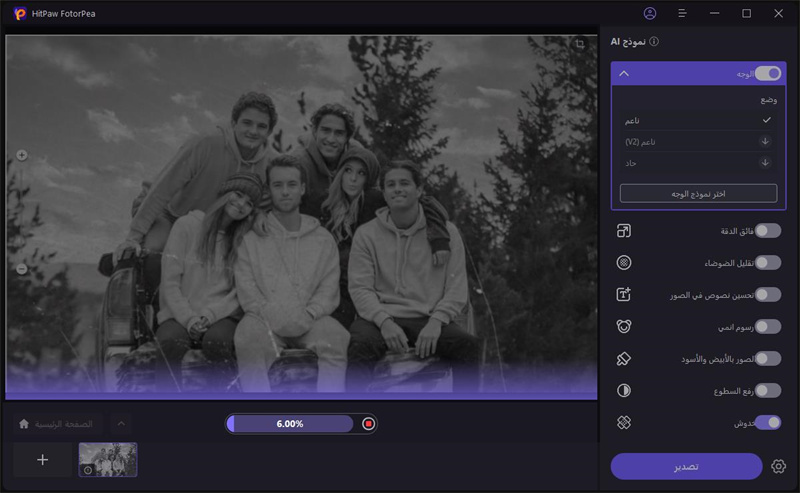The width and height of the screenshot is (800, 493).
Task: Open the user account profile icon
Action: click(649, 14)
